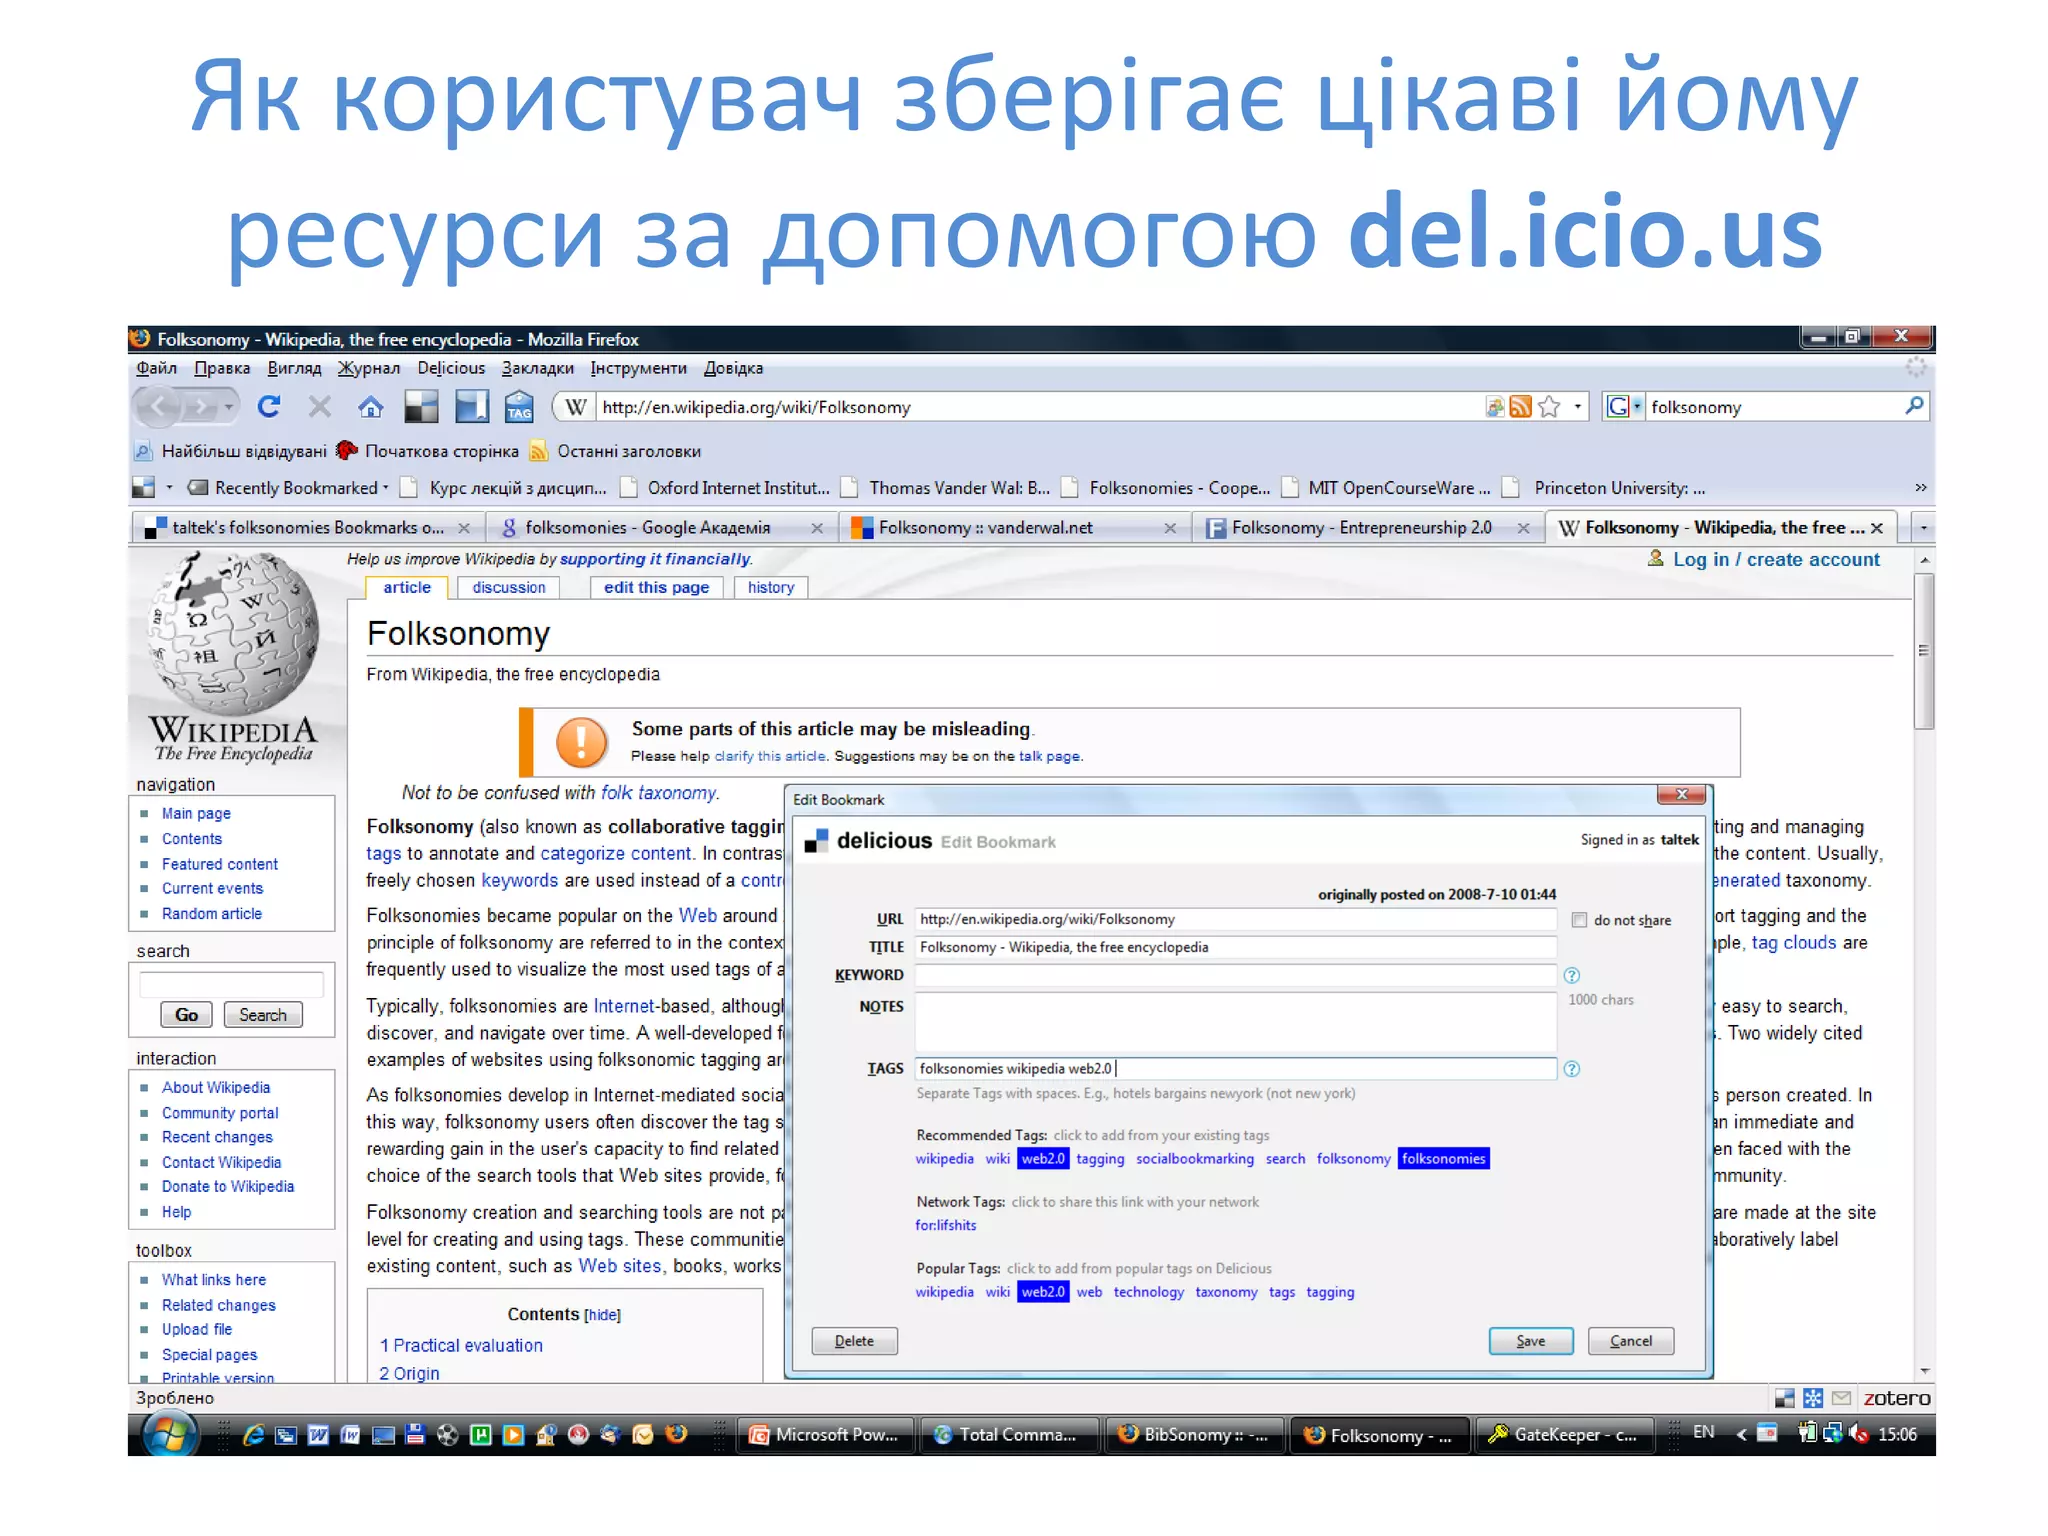Click the RSS feed icon in address bar
Image resolution: width=2048 pixels, height=1536 pixels.
tap(1520, 406)
